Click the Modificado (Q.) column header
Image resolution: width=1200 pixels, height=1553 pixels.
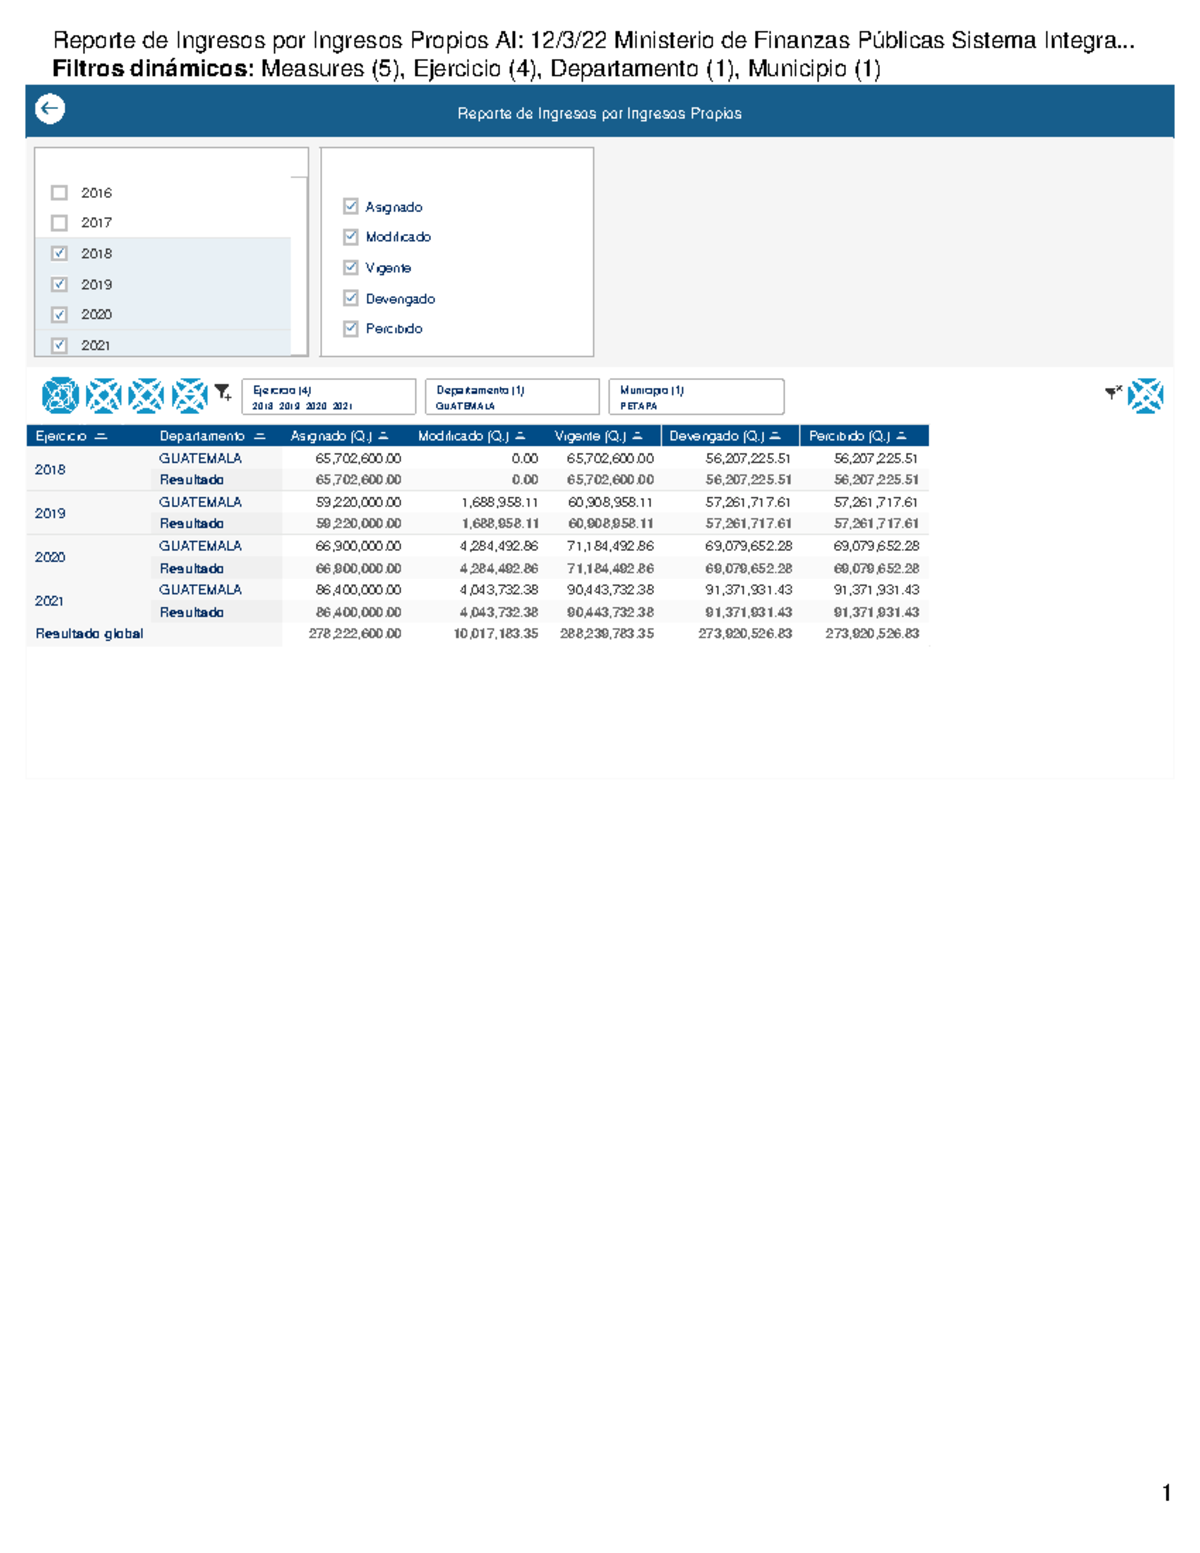463,436
